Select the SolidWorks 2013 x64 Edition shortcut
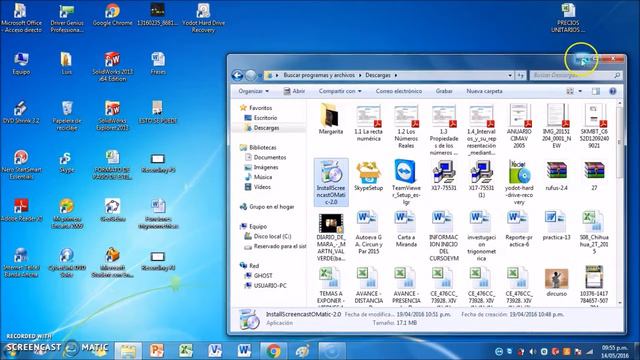This screenshot has height=360, width=640. 112,66
